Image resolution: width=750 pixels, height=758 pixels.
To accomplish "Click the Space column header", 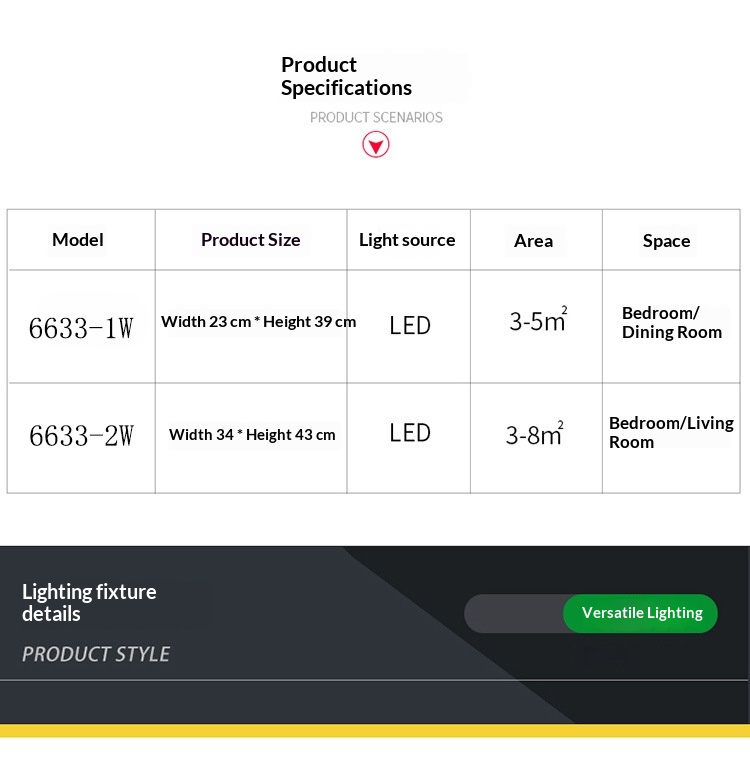I will [x=666, y=241].
